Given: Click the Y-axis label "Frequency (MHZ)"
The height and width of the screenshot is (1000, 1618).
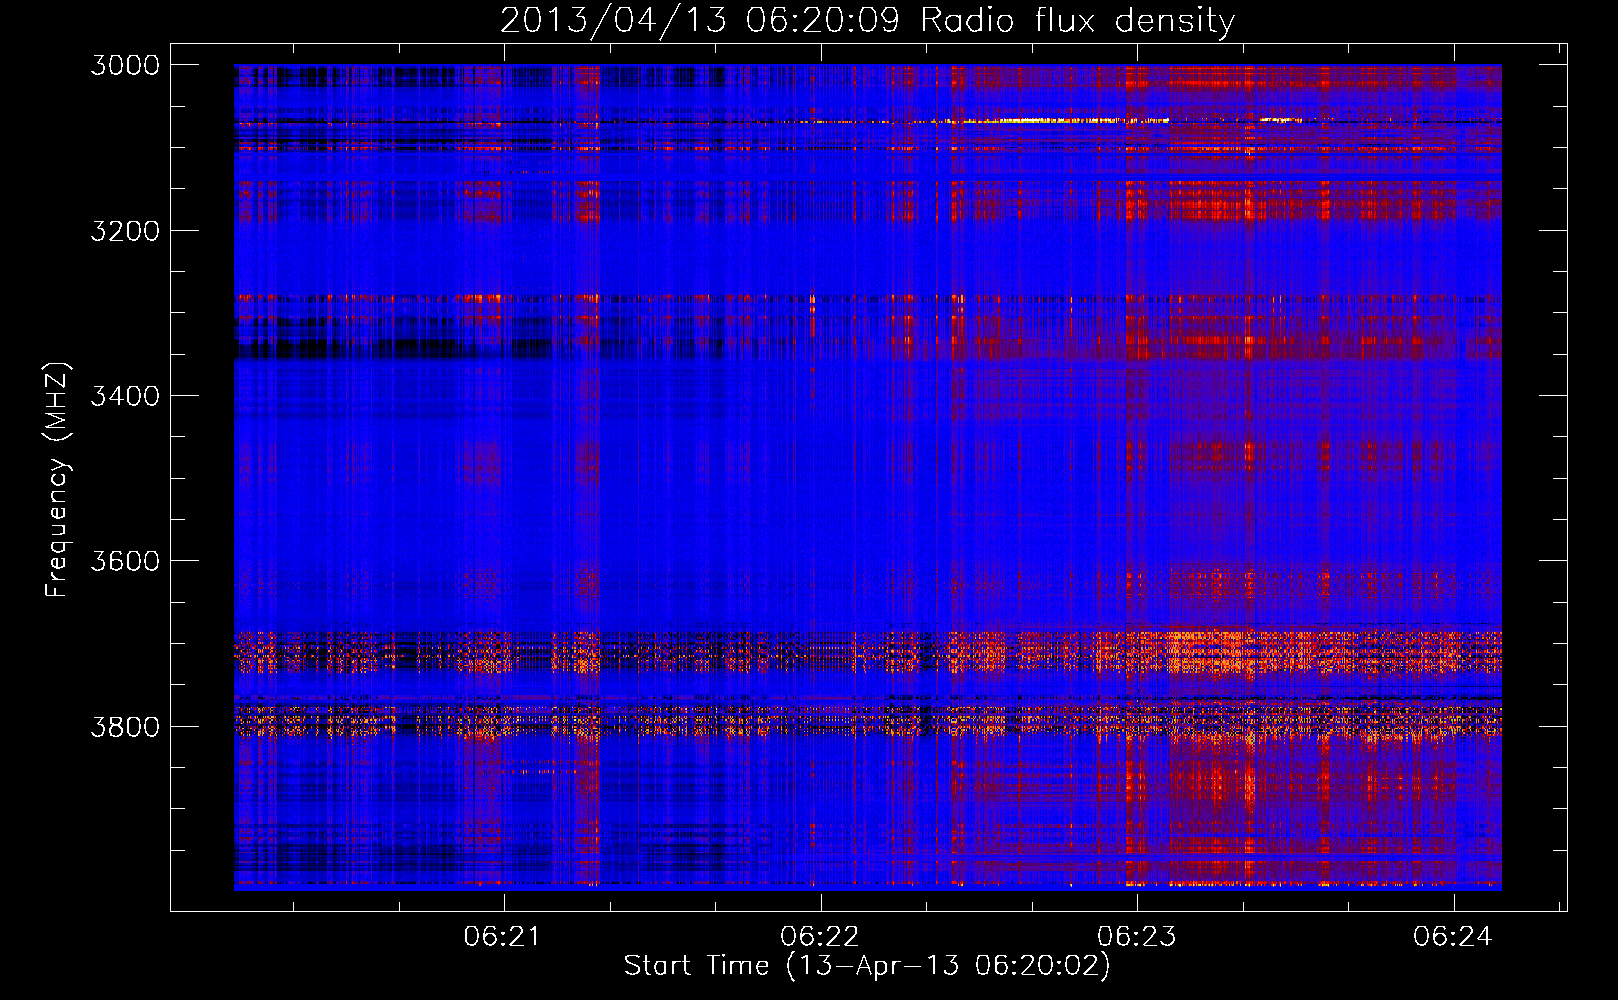Looking at the screenshot, I should tap(57, 480).
